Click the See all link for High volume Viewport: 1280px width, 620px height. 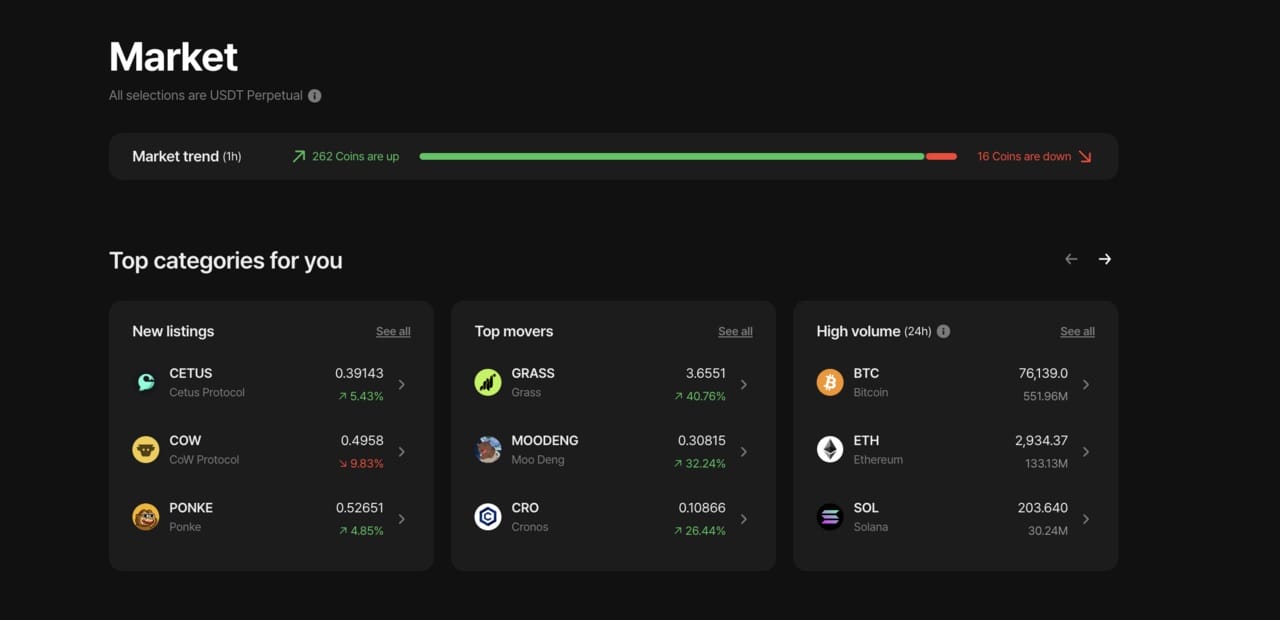[1077, 331]
